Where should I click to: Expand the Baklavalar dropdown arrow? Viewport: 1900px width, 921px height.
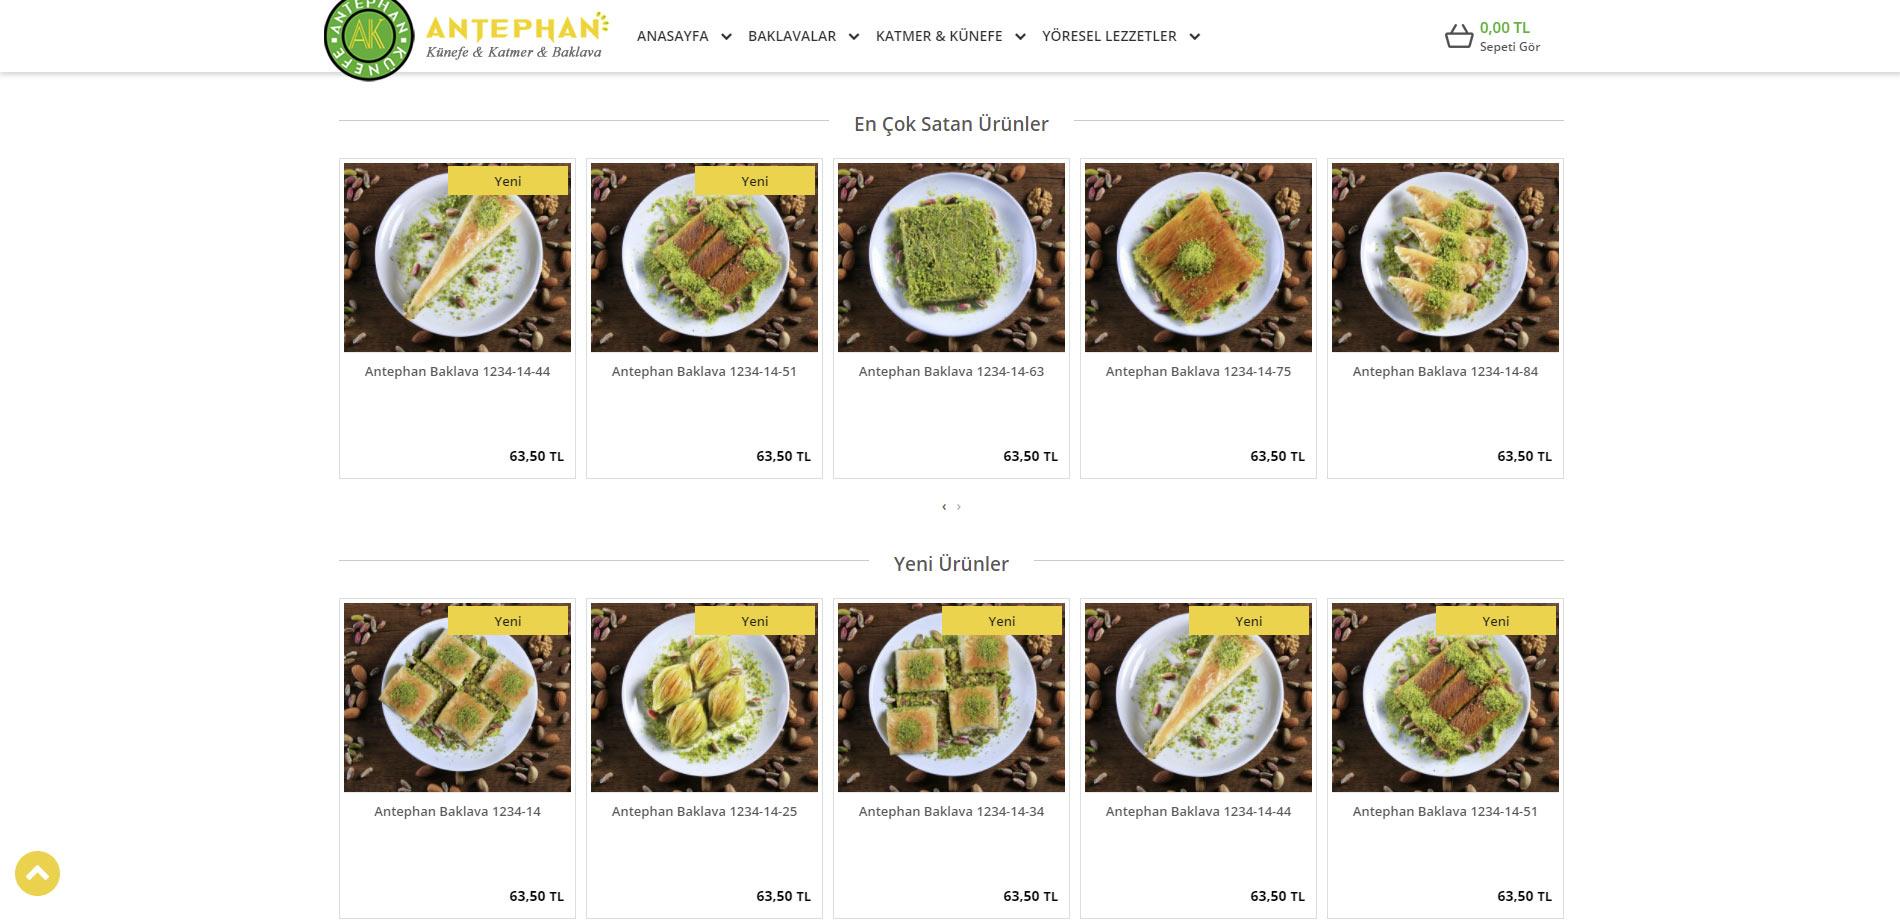click(854, 37)
